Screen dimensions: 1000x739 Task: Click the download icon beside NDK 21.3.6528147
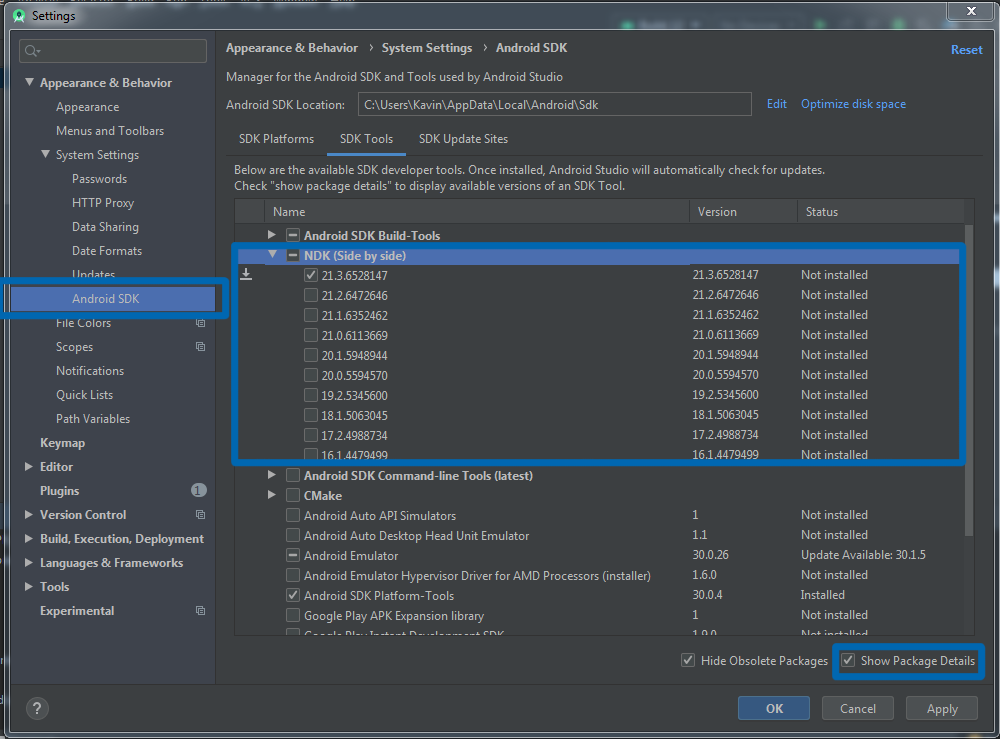(246, 275)
